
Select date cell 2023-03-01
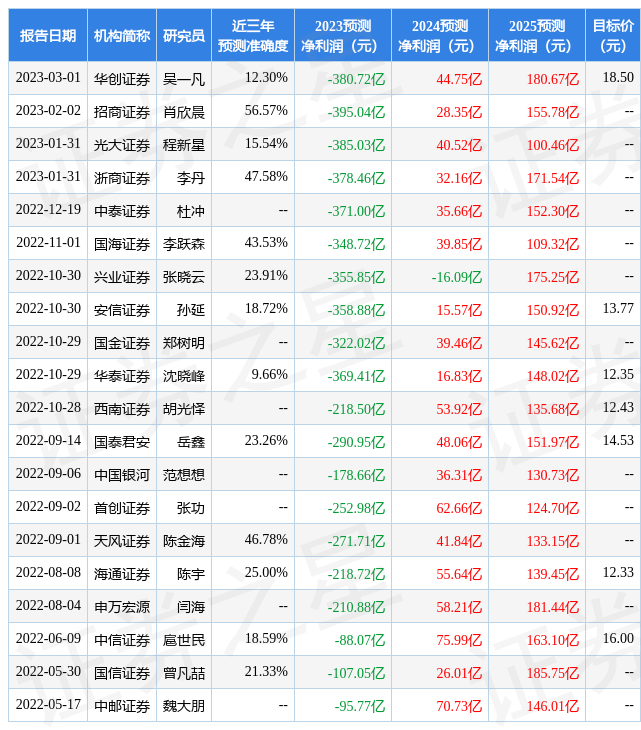(x=48, y=77)
